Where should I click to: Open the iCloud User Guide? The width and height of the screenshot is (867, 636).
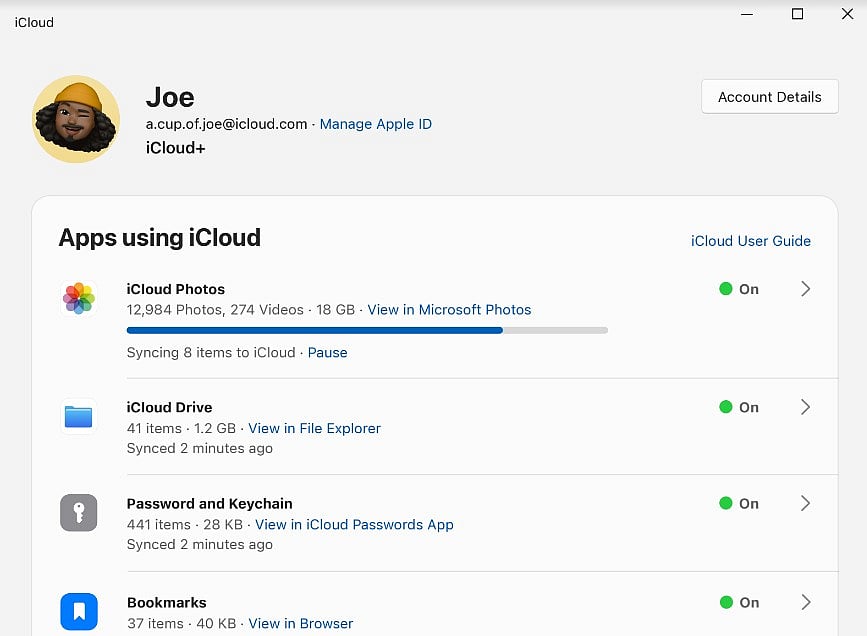click(x=751, y=241)
